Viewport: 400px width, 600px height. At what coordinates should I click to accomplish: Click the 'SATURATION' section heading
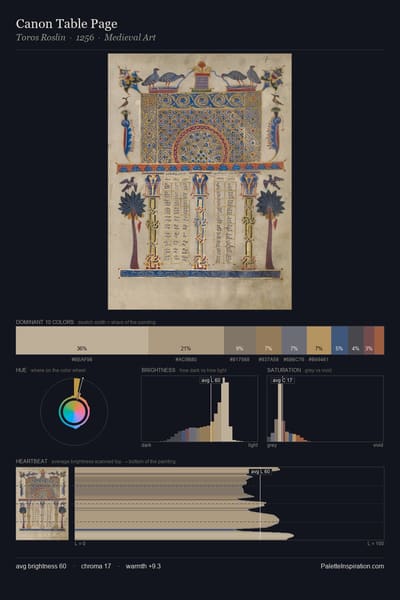click(284, 370)
